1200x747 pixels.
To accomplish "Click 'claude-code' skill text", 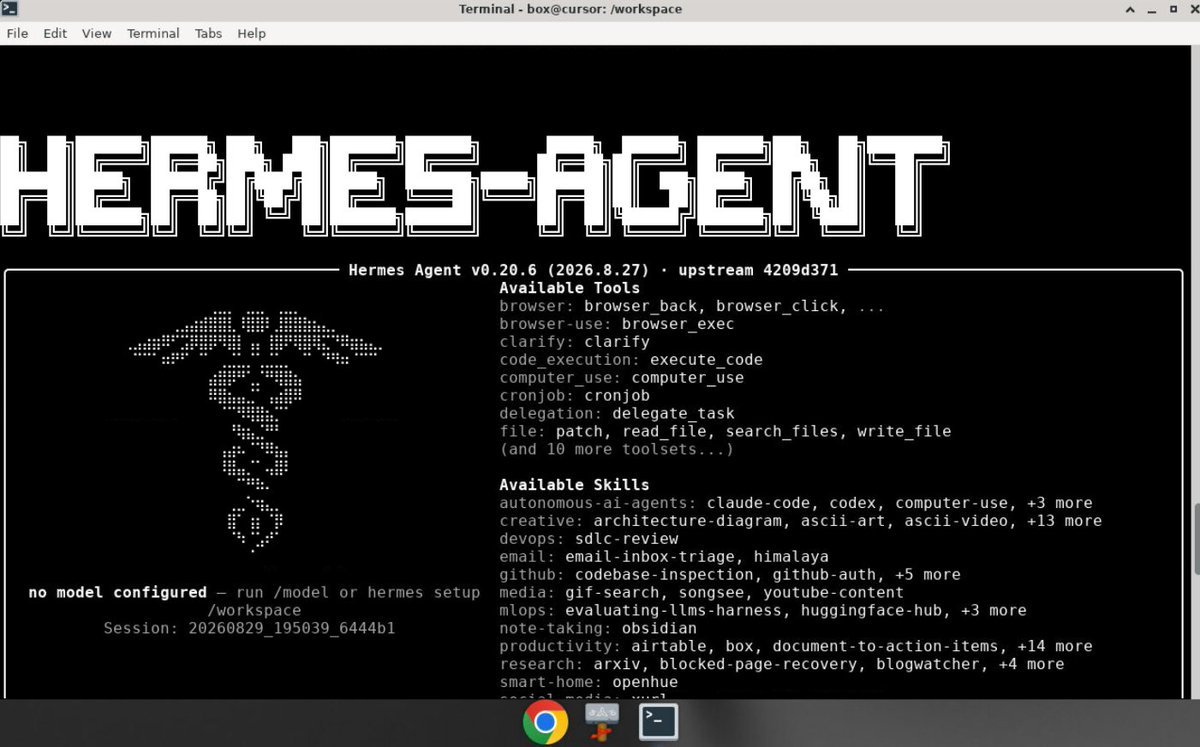I will (758, 503).
